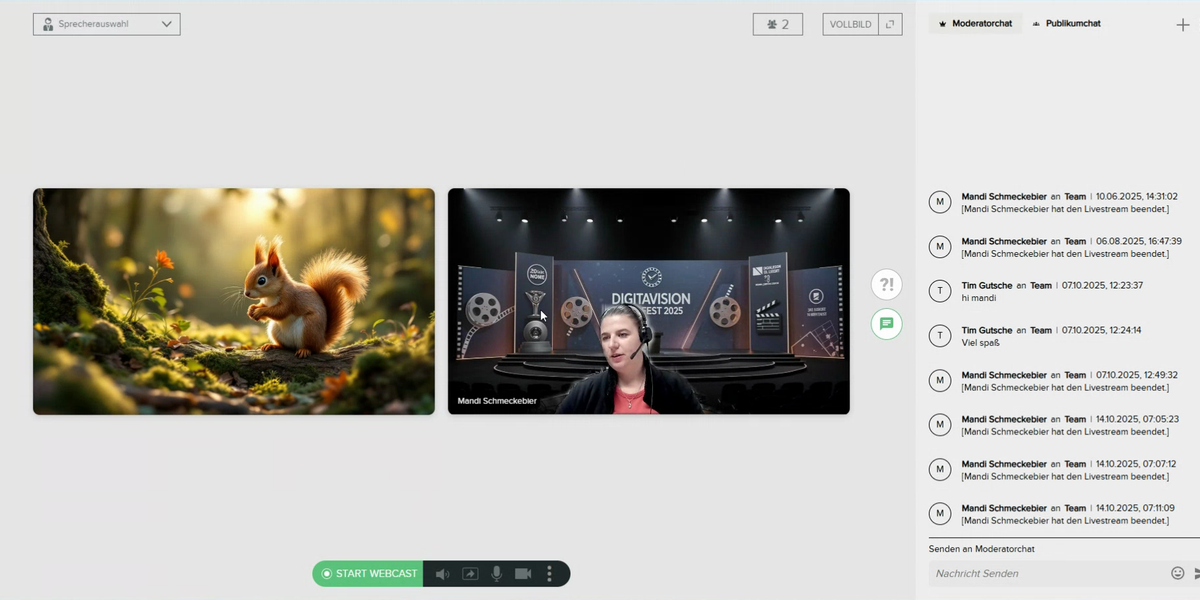Click the squirrel video thumbnail
The height and width of the screenshot is (600, 1200).
(x=233, y=300)
